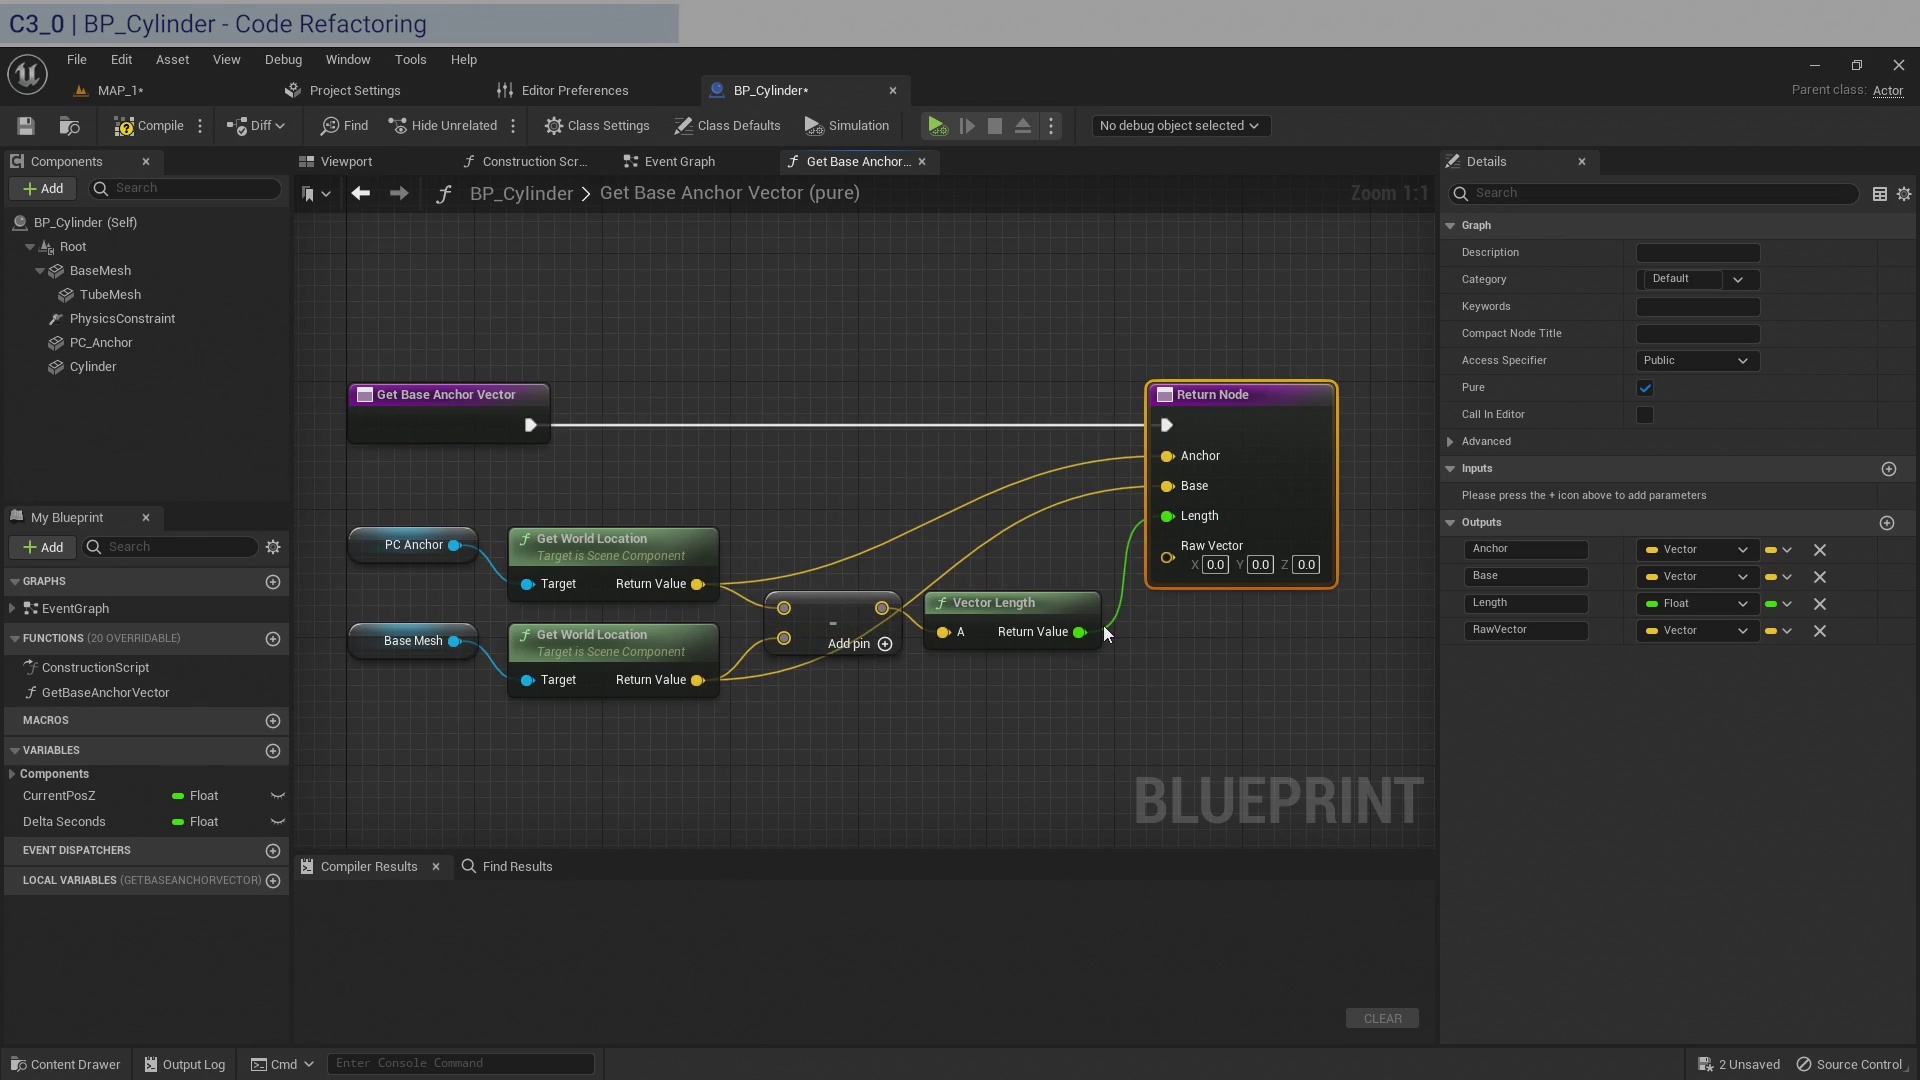
Task: Toggle Hide Unrelated nodes
Action: [442, 126]
